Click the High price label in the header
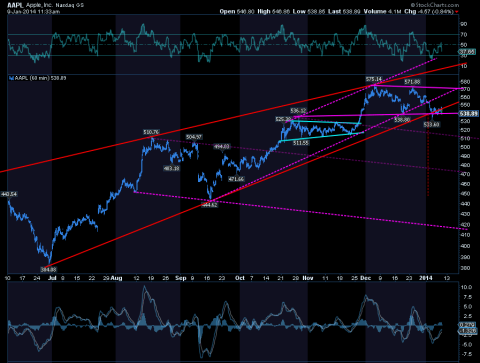Viewport: 480px width, 363px height. click(264, 11)
